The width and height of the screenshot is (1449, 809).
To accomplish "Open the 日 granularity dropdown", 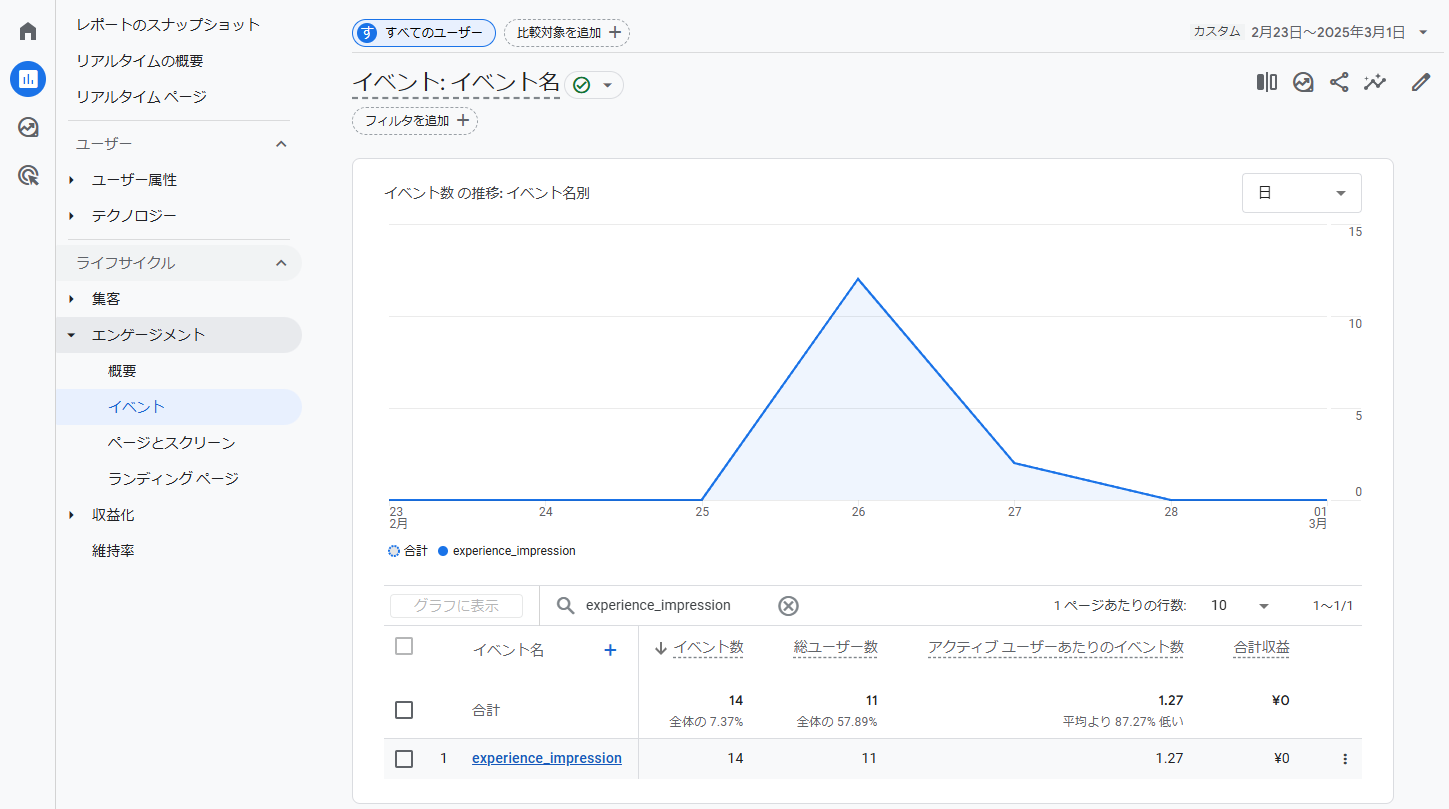I will pos(1302,193).
